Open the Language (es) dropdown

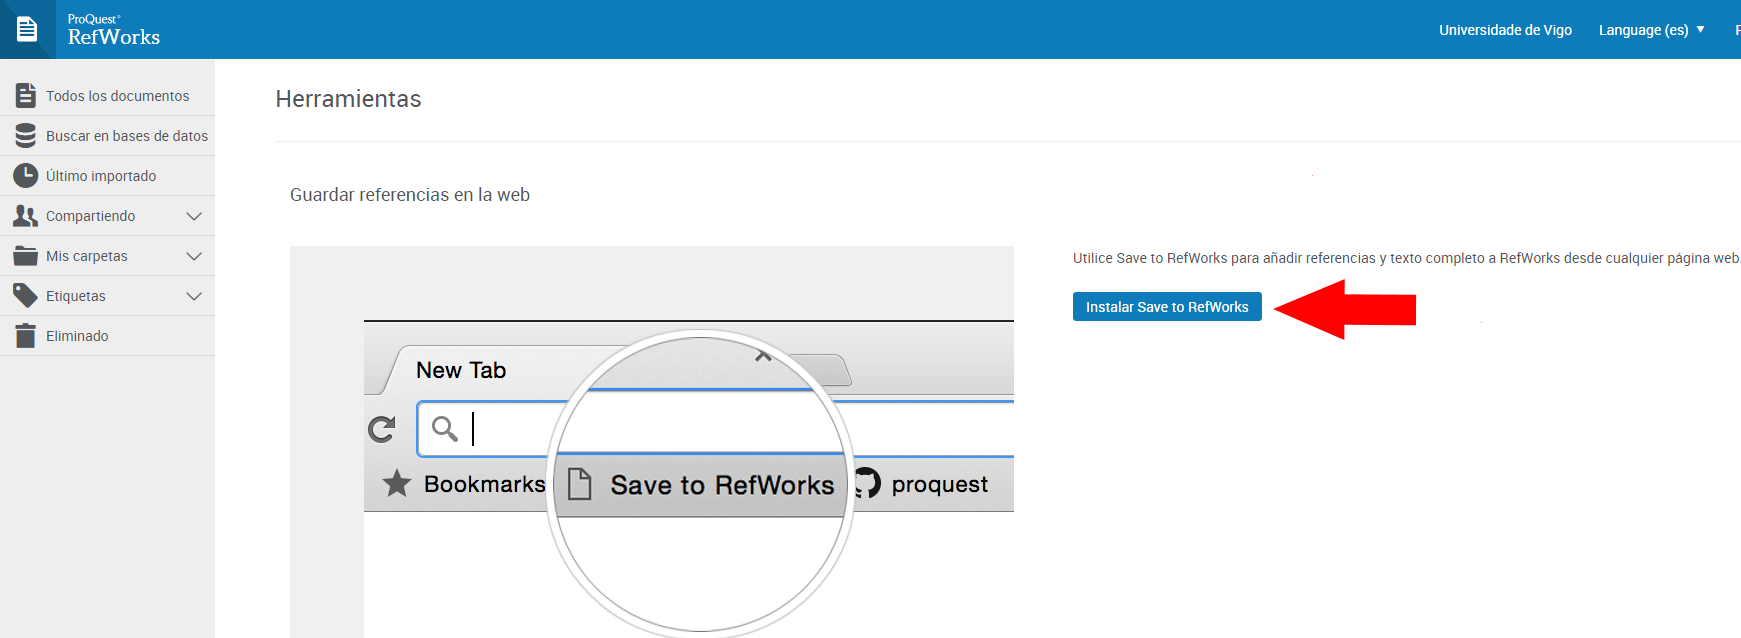1651,30
